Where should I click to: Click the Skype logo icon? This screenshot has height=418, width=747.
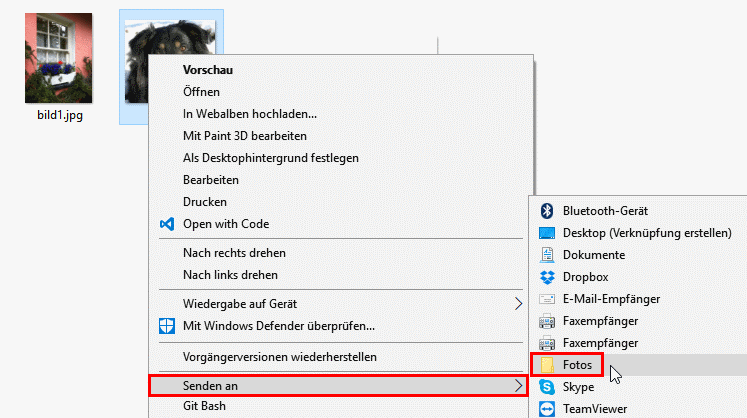coord(547,387)
